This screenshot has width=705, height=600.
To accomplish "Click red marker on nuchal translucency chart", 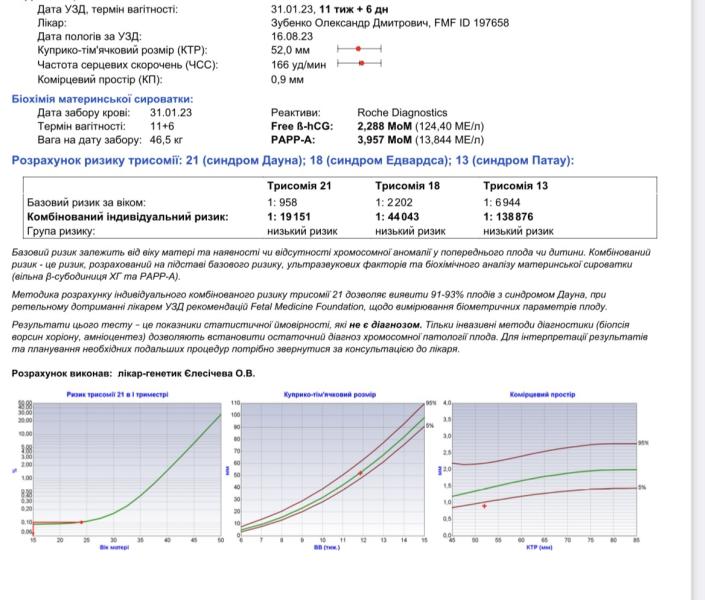I will (484, 506).
